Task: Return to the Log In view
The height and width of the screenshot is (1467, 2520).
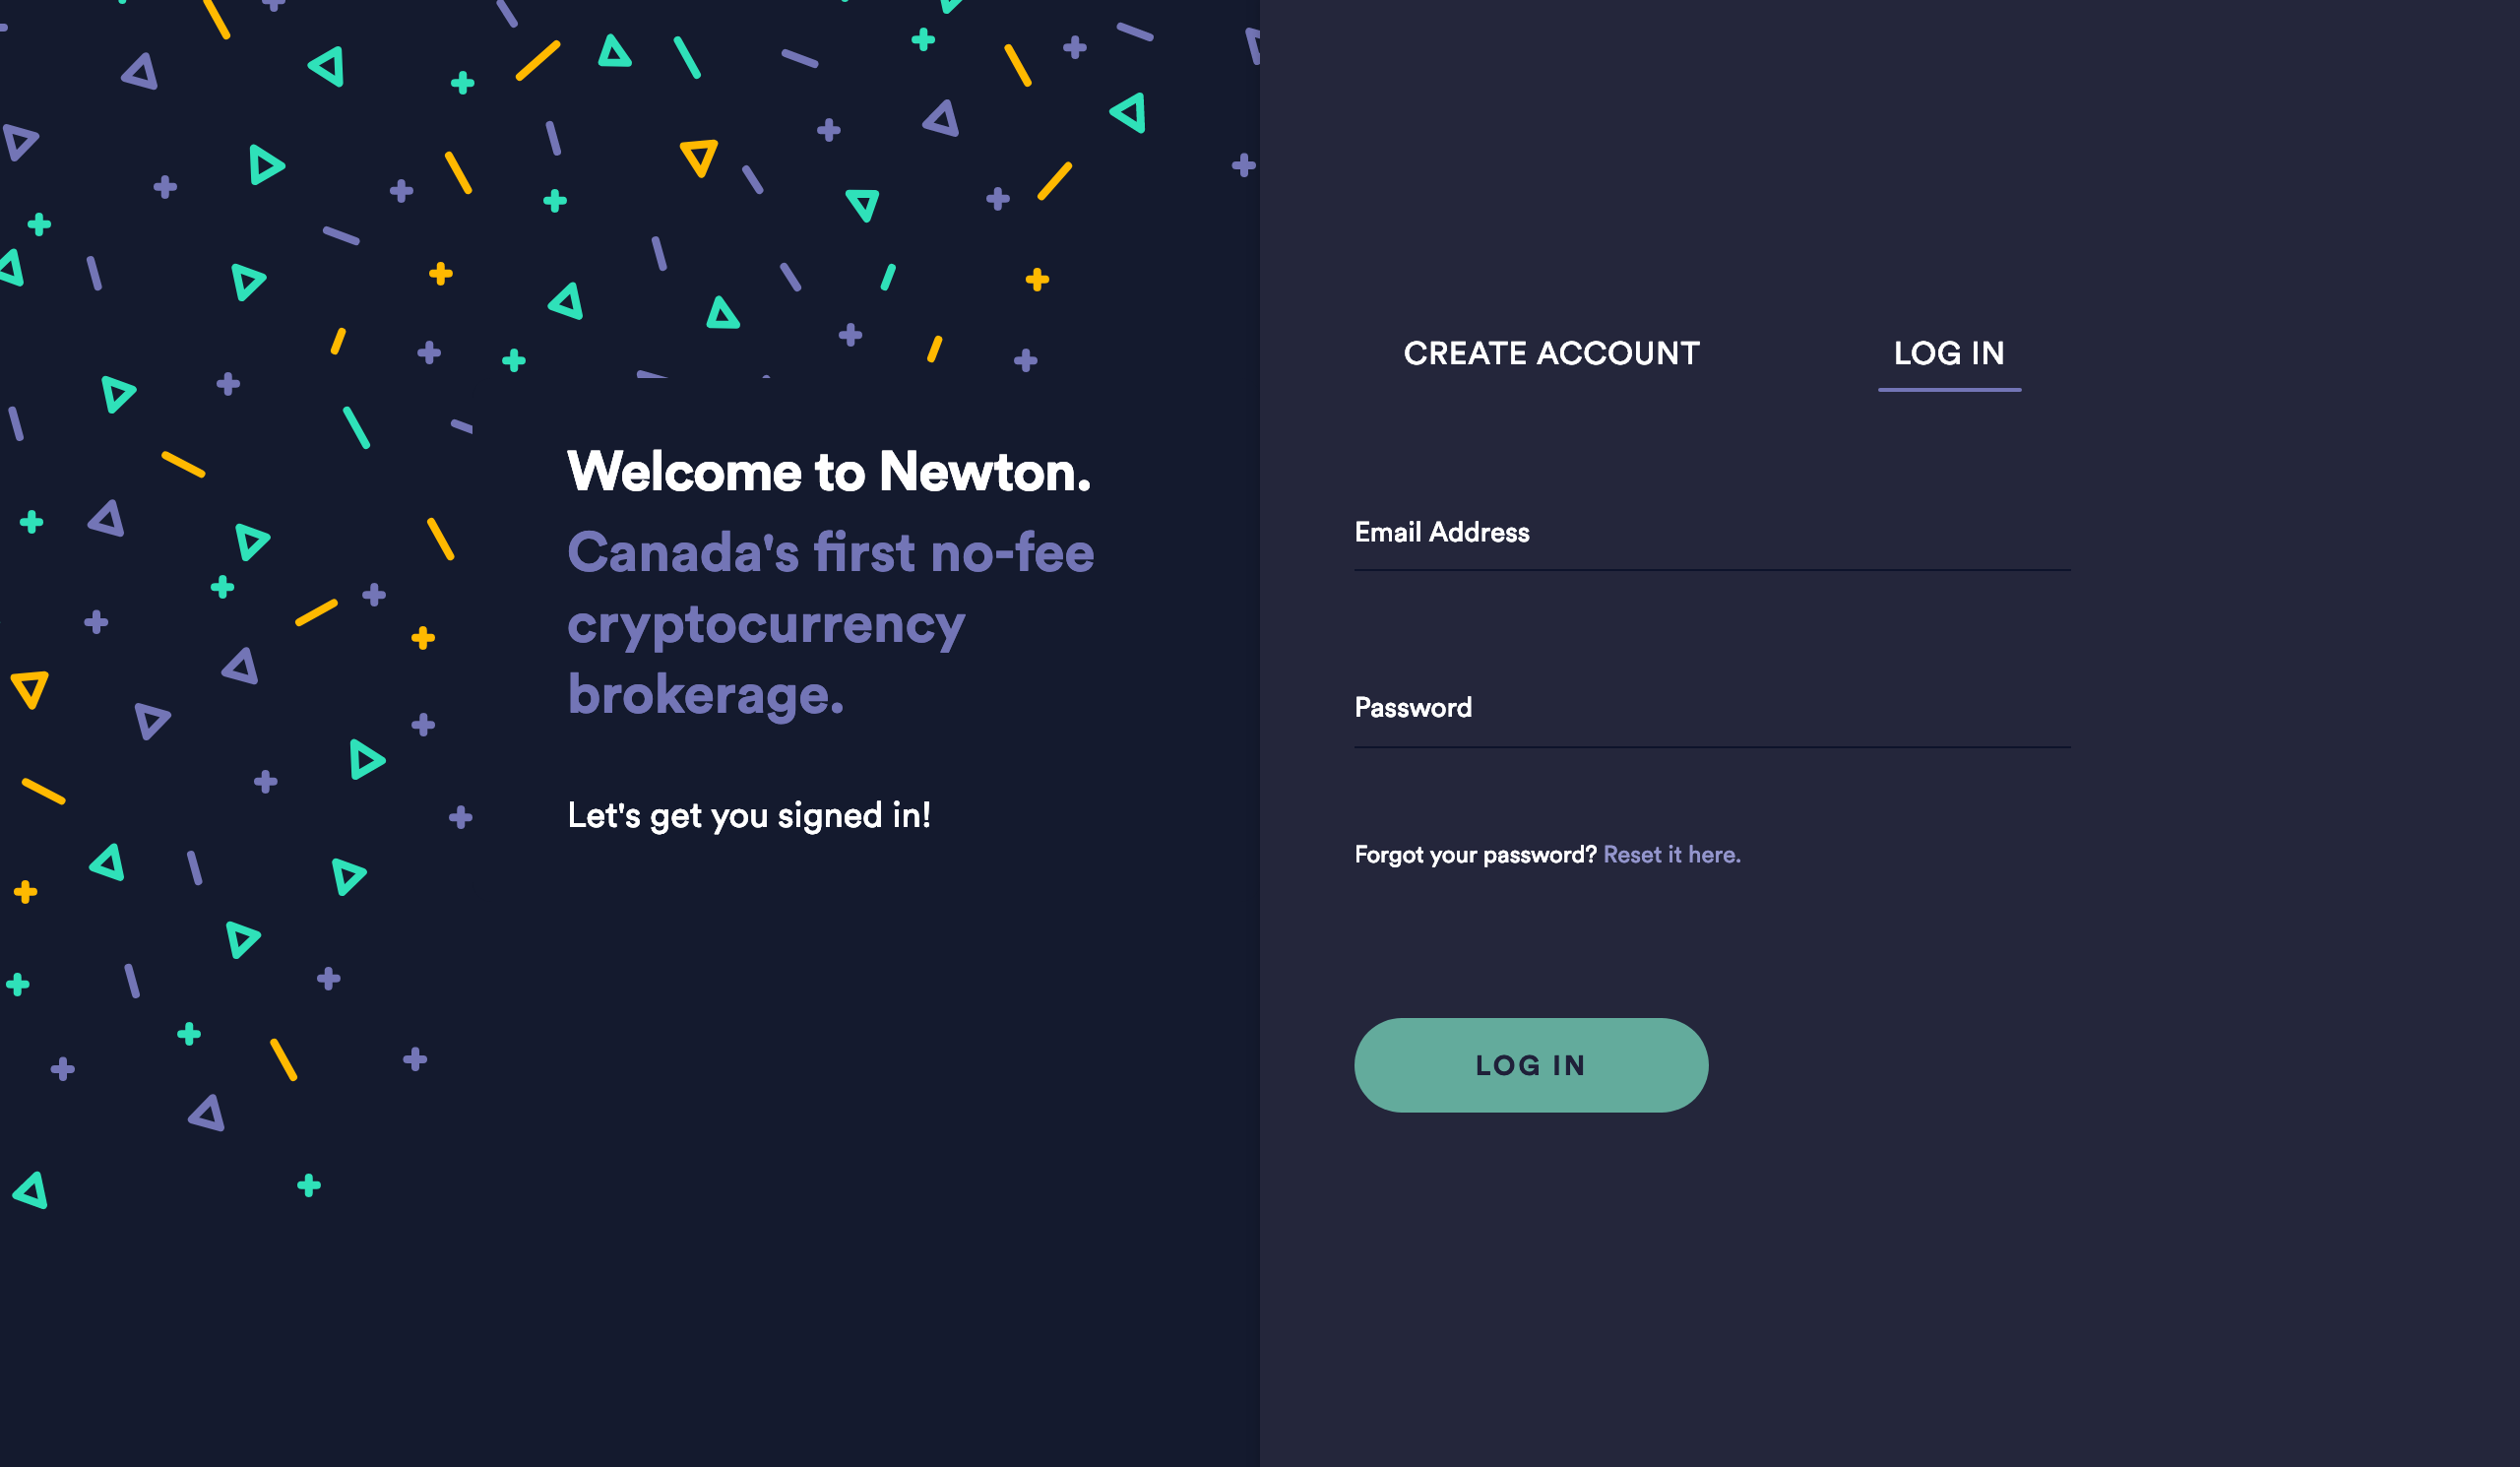Action: tap(1948, 353)
